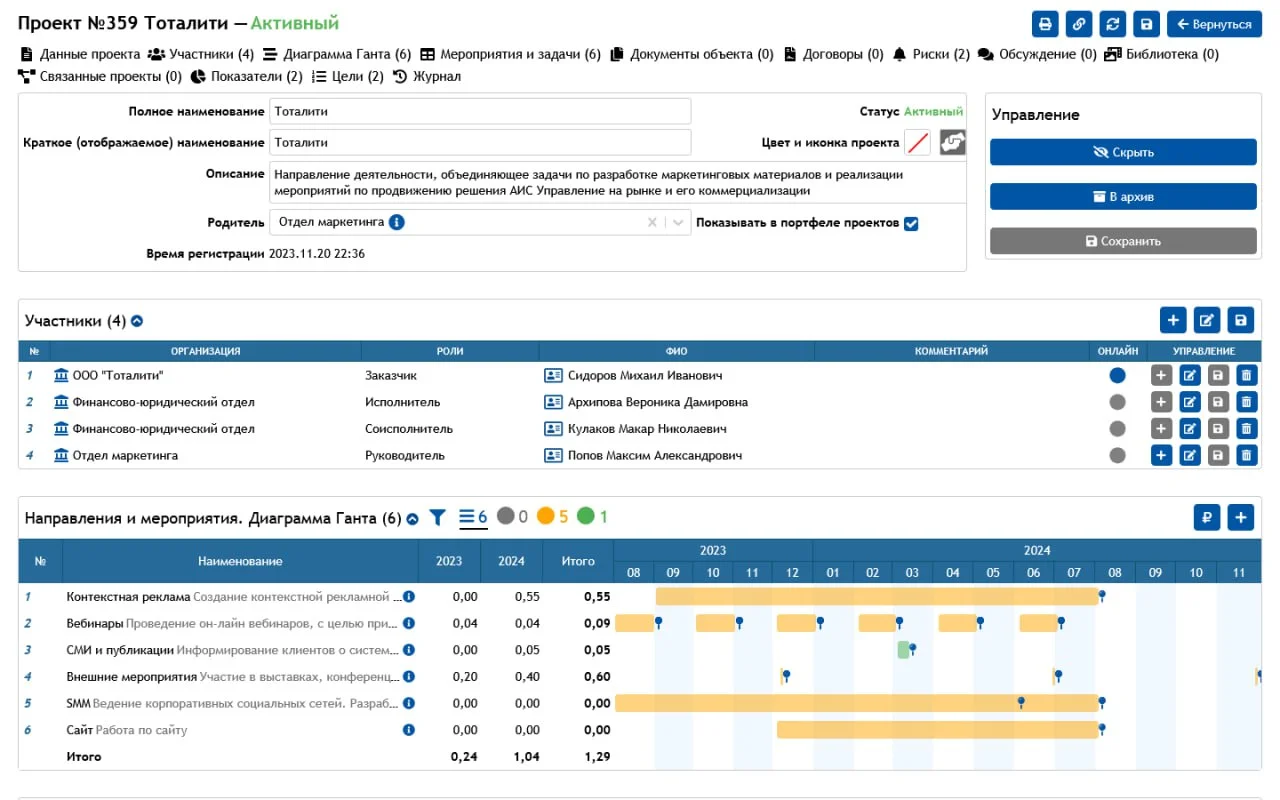Toggle in-progress tasks orange filter circle
The height and width of the screenshot is (800, 1280).
(545, 517)
